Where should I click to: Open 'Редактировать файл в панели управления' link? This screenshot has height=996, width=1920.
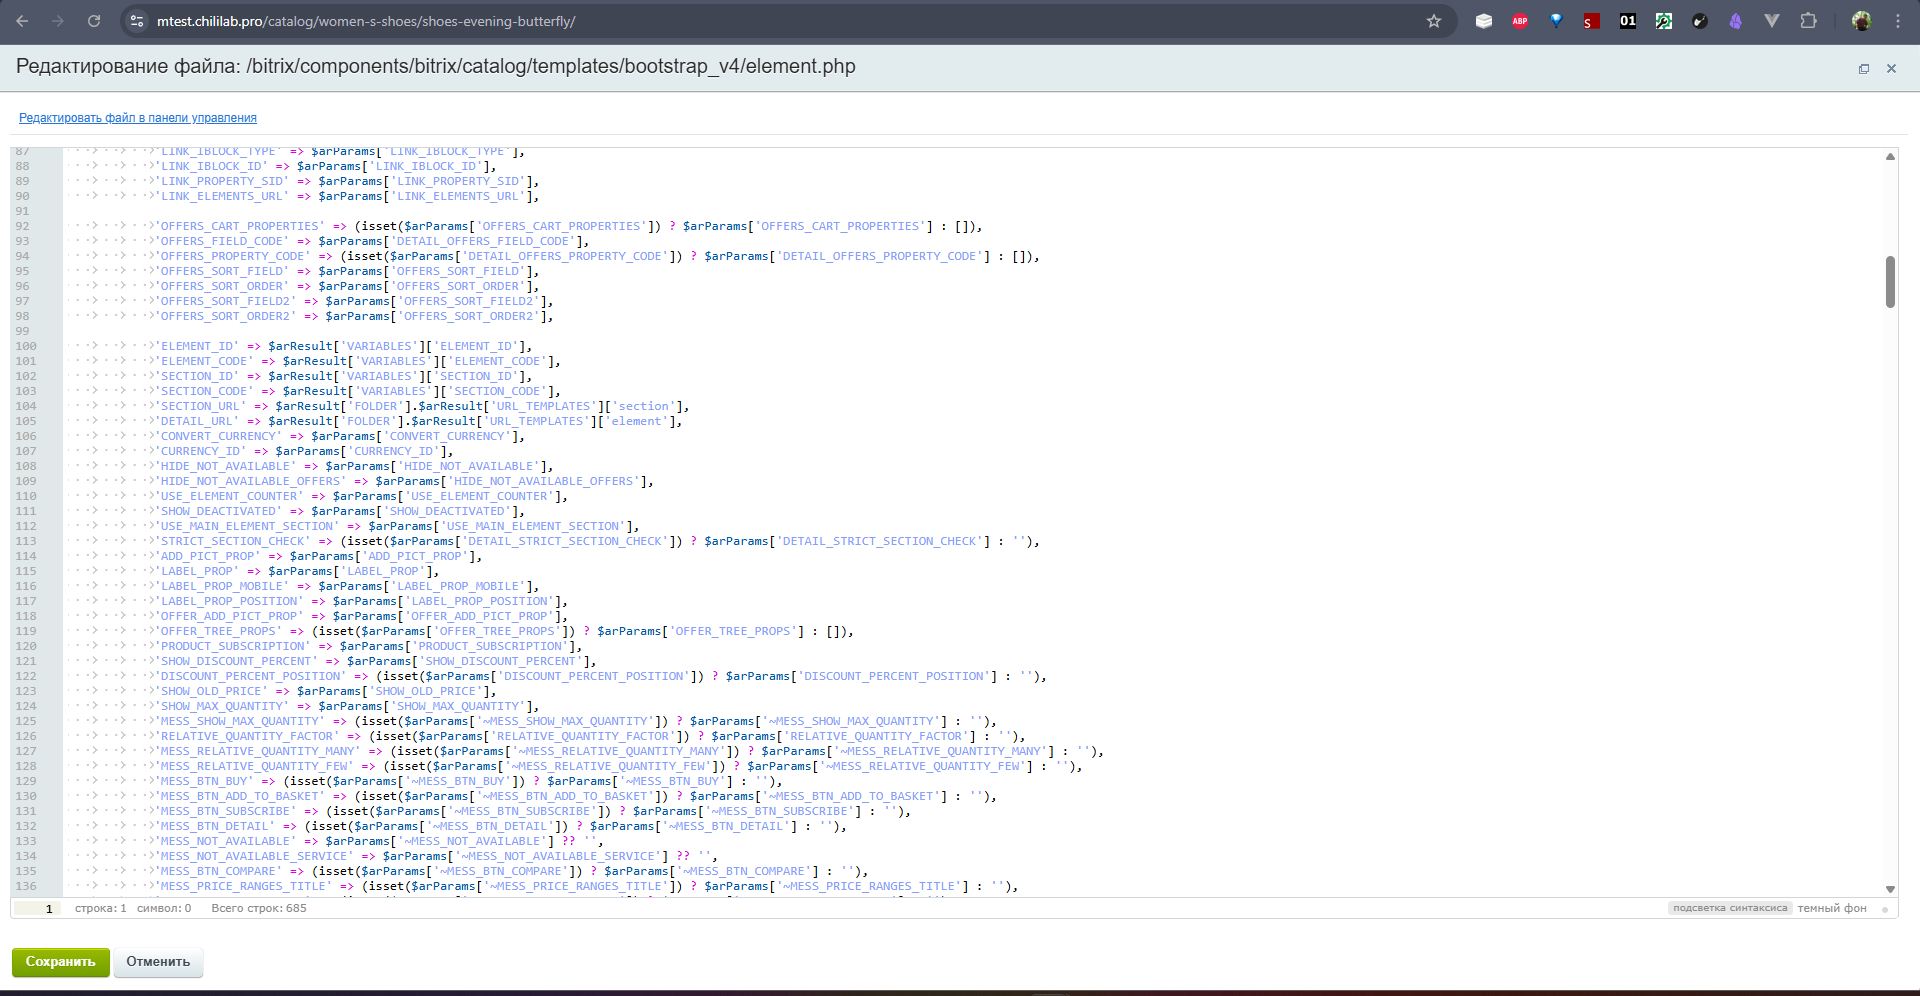click(x=138, y=118)
